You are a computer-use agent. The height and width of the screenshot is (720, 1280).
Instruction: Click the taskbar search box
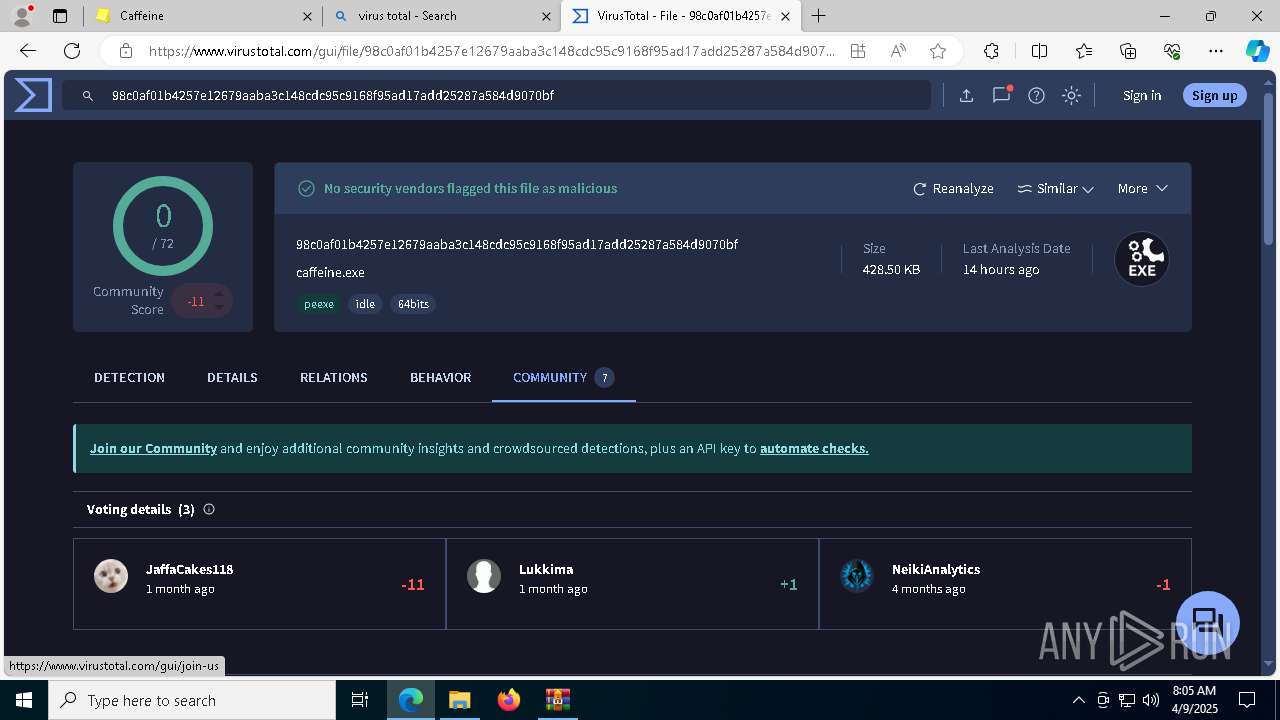click(192, 700)
